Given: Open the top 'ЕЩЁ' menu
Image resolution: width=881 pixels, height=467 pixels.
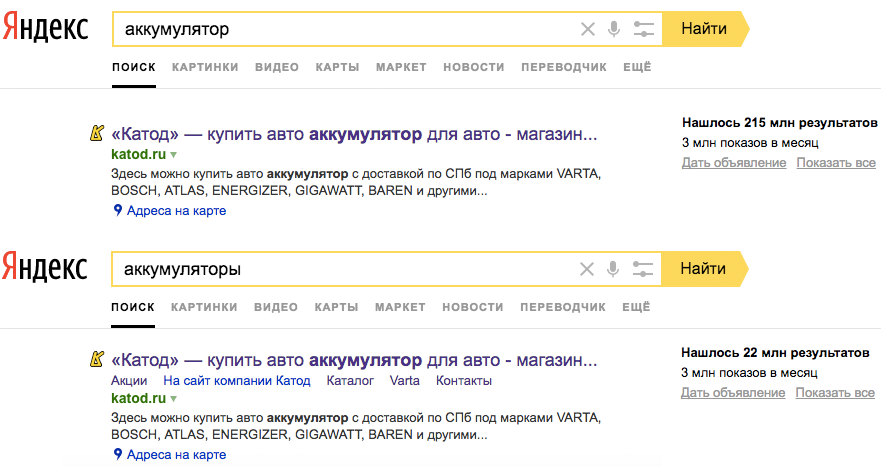Looking at the screenshot, I should click(x=637, y=67).
